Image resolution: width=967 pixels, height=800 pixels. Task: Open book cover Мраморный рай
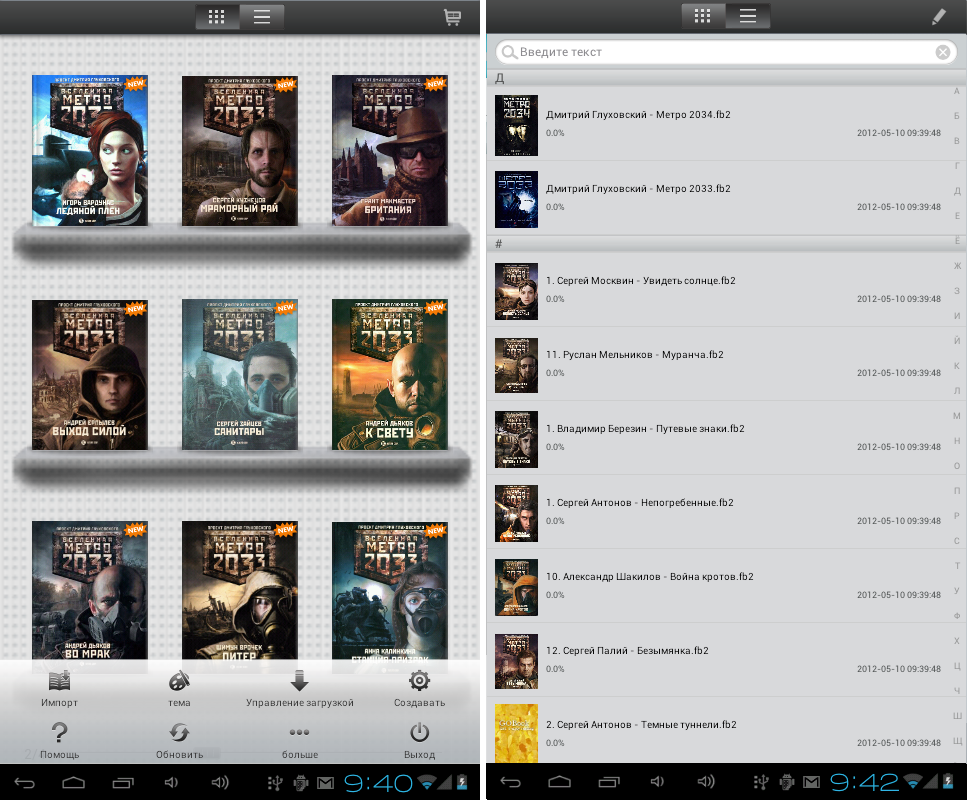tap(240, 151)
